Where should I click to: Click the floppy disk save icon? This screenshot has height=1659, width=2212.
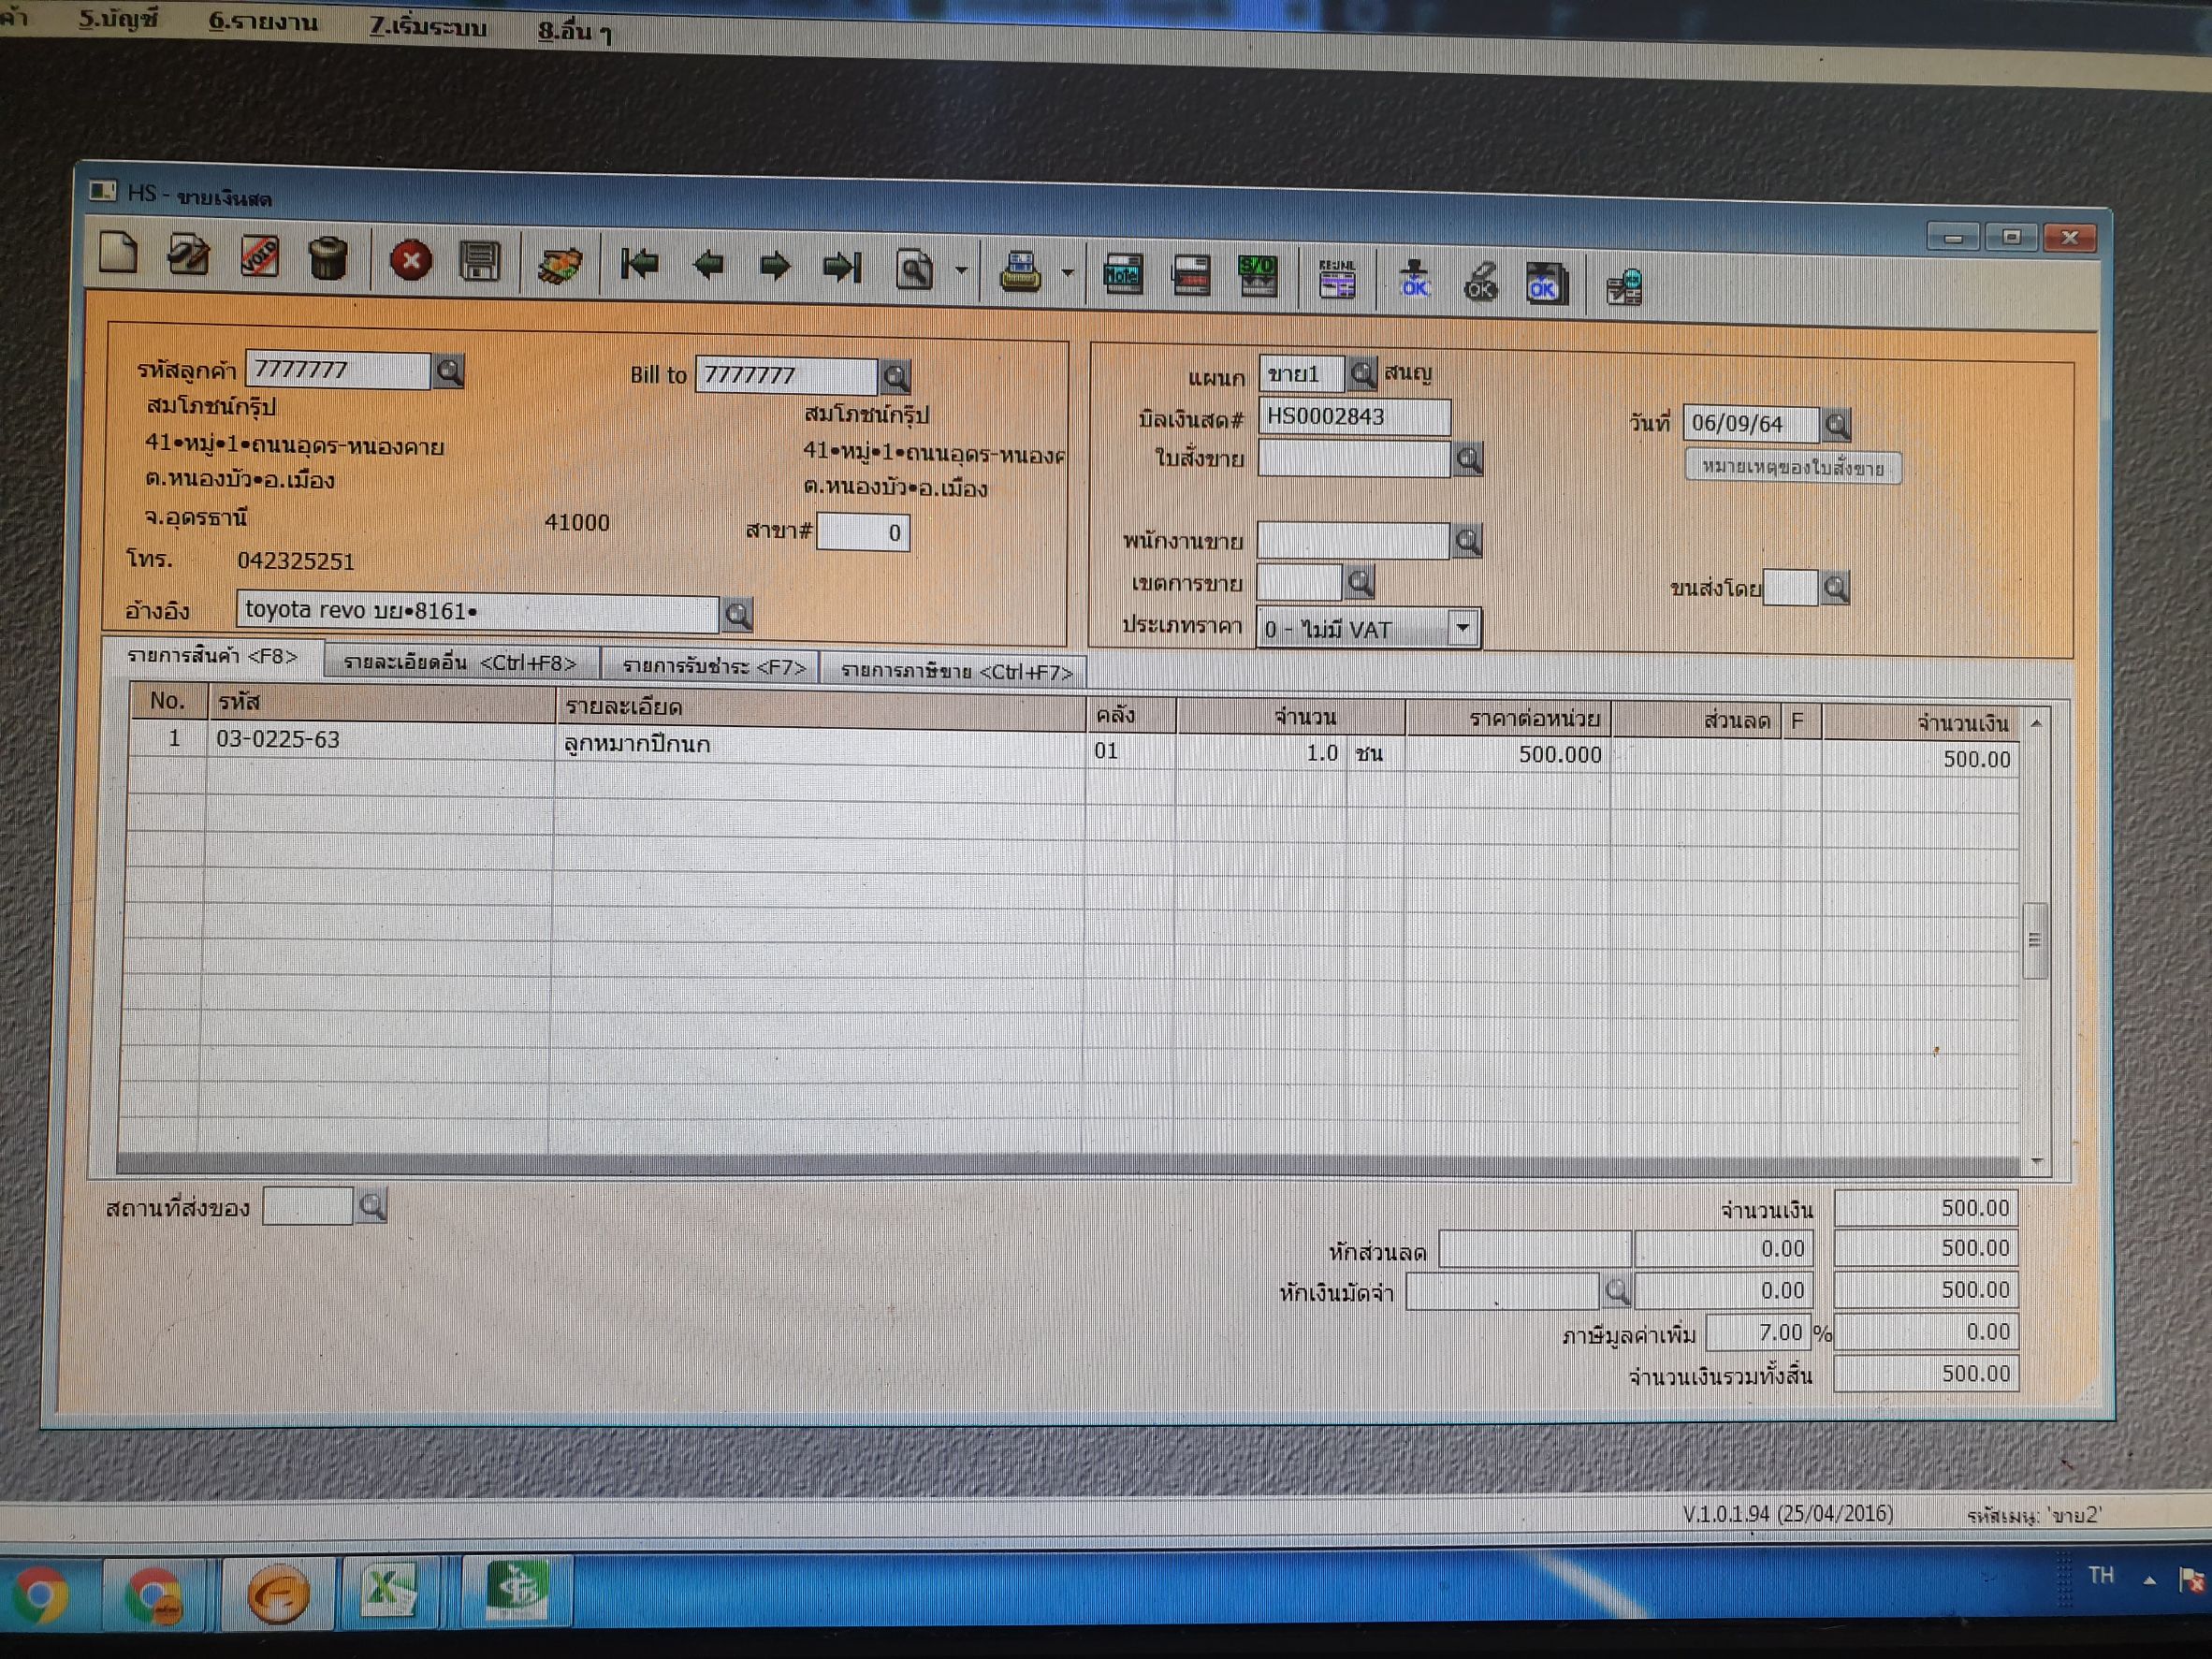(480, 262)
